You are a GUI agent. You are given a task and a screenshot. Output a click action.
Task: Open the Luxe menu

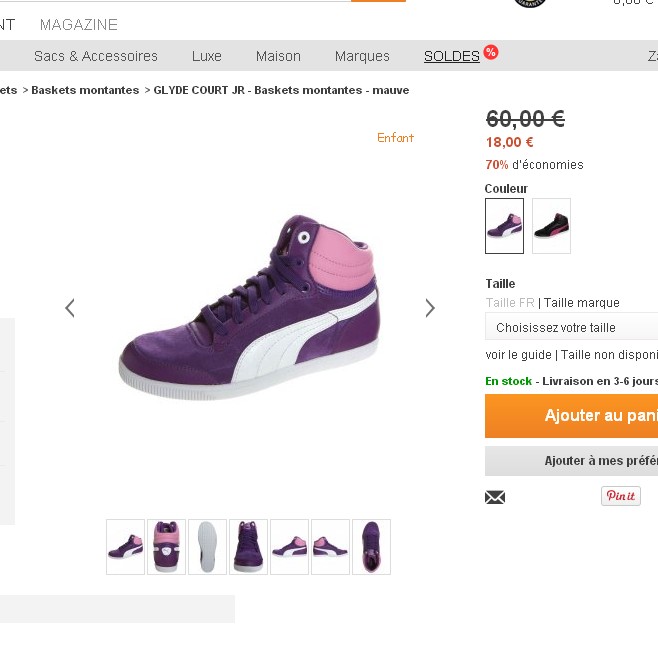click(x=207, y=56)
